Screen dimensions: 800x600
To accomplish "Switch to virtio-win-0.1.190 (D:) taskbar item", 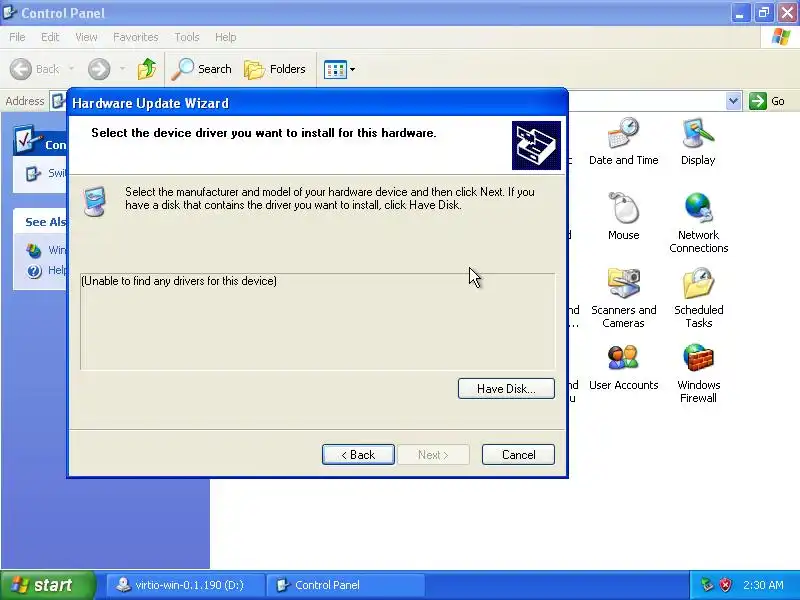I will click(x=186, y=585).
